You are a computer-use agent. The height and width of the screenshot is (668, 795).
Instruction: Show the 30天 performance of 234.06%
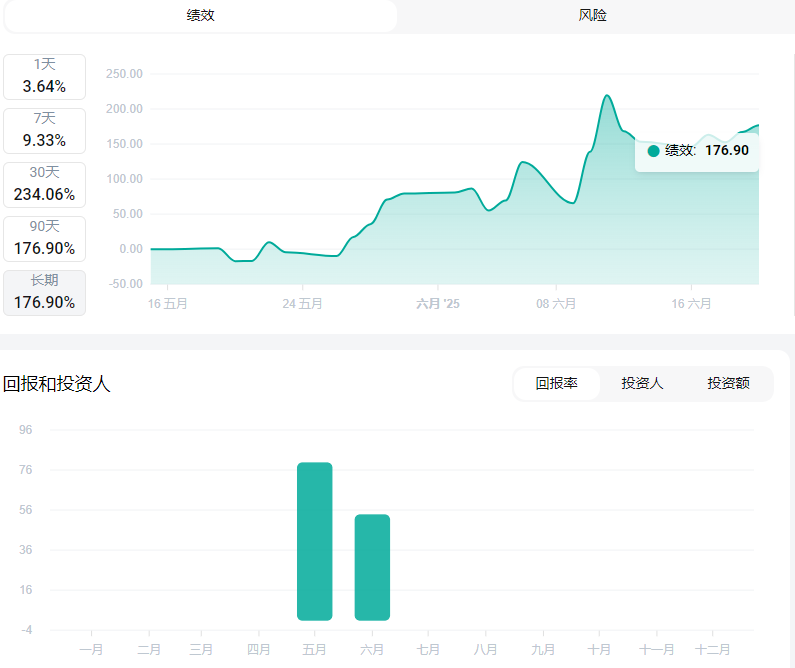[x=44, y=185]
